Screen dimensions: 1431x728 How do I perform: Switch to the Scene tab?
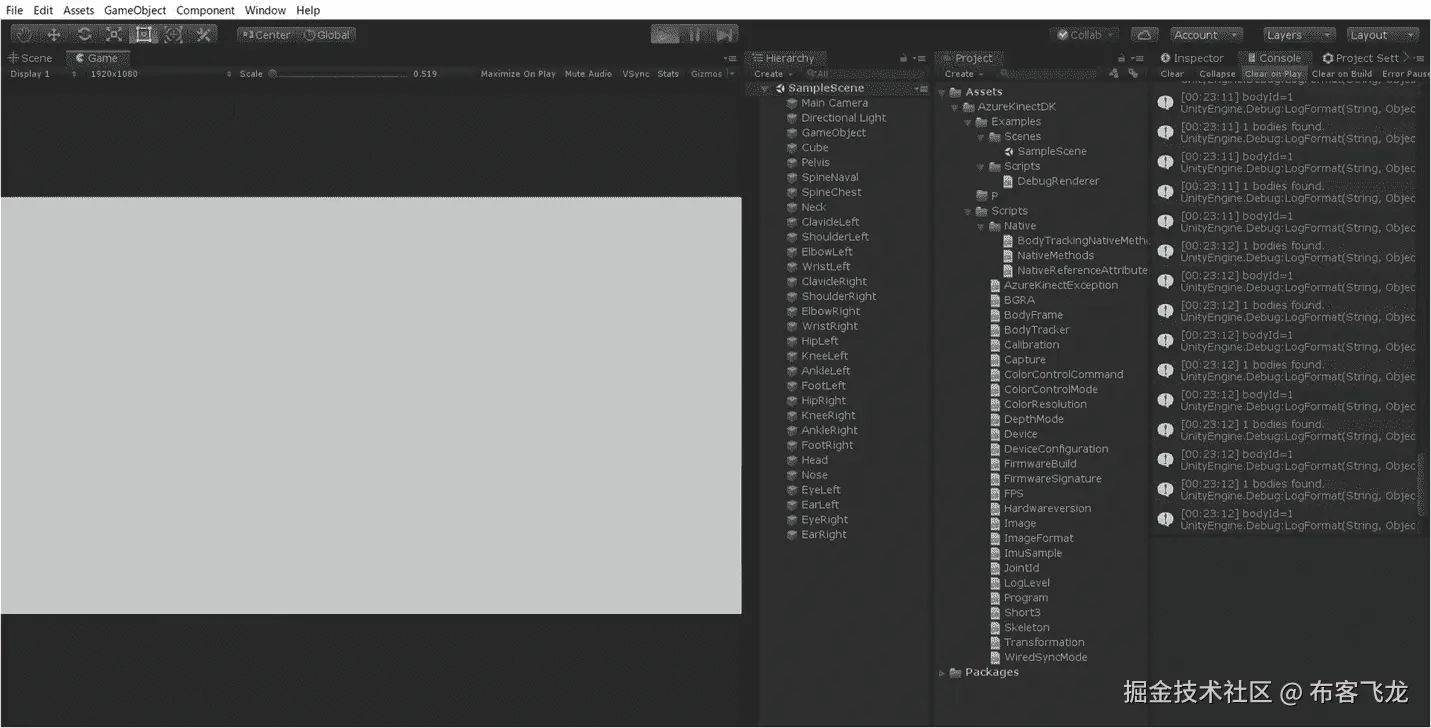(31, 58)
